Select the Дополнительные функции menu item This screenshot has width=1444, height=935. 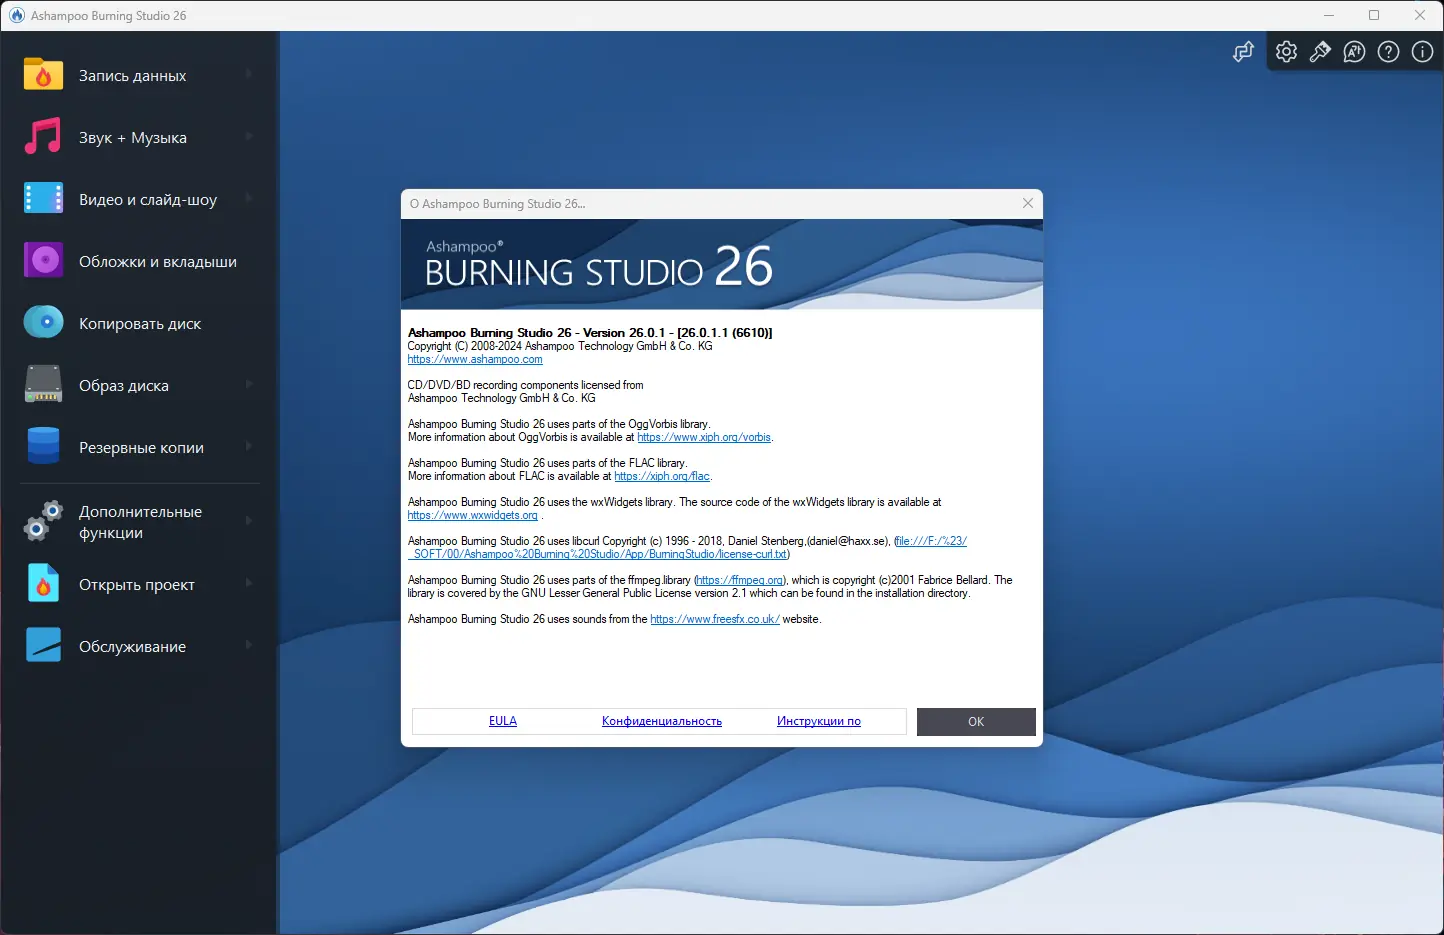139,522
